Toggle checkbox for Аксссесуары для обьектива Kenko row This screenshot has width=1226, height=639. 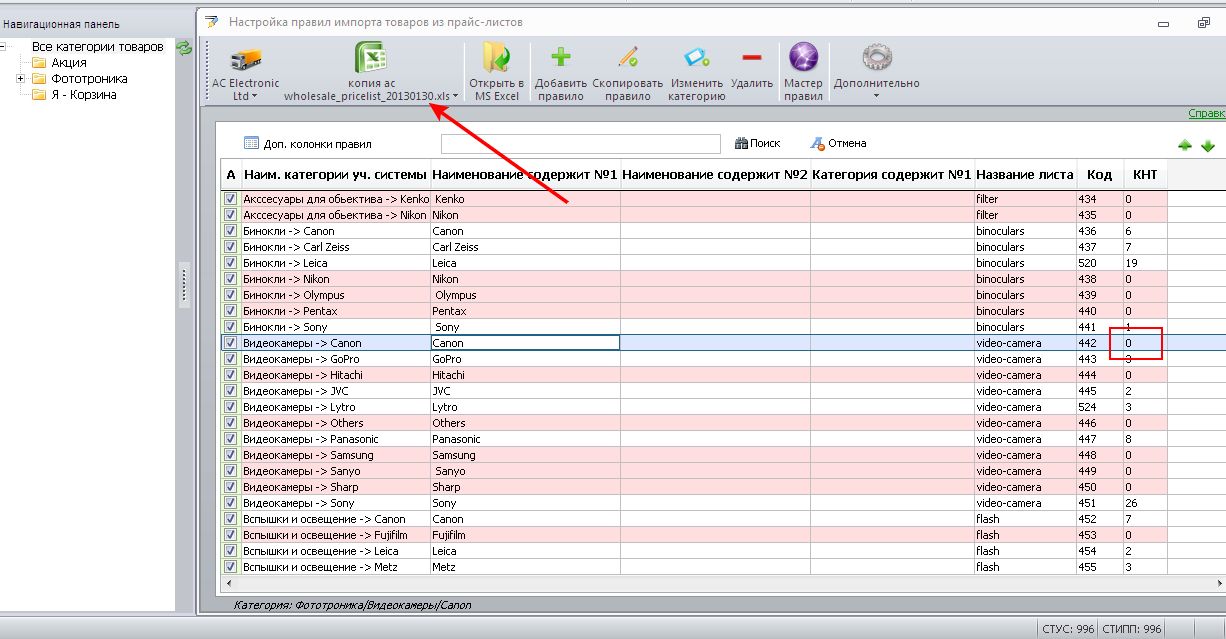click(x=231, y=199)
